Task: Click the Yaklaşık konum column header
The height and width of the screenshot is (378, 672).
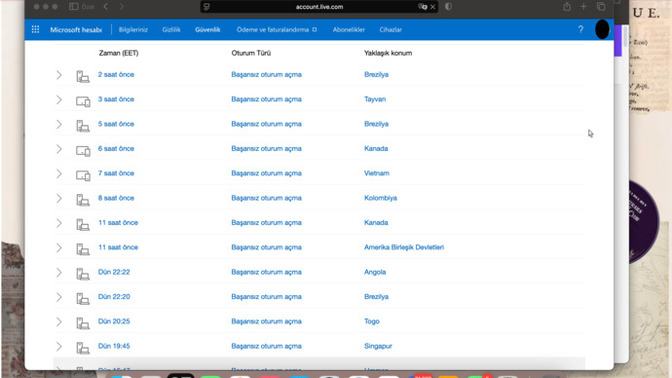Action: [x=388, y=53]
